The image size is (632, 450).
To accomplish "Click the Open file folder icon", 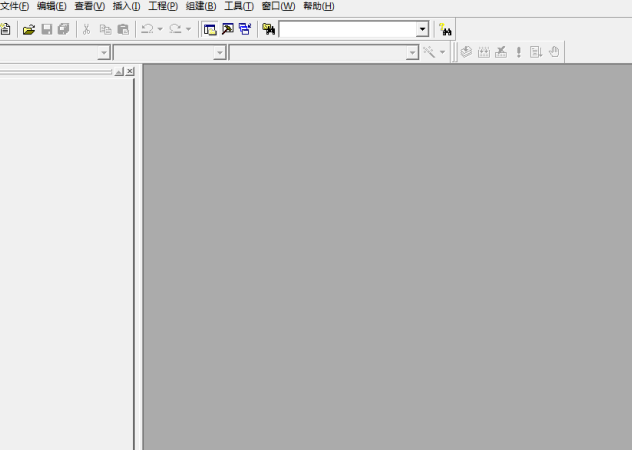I will [x=29, y=30].
